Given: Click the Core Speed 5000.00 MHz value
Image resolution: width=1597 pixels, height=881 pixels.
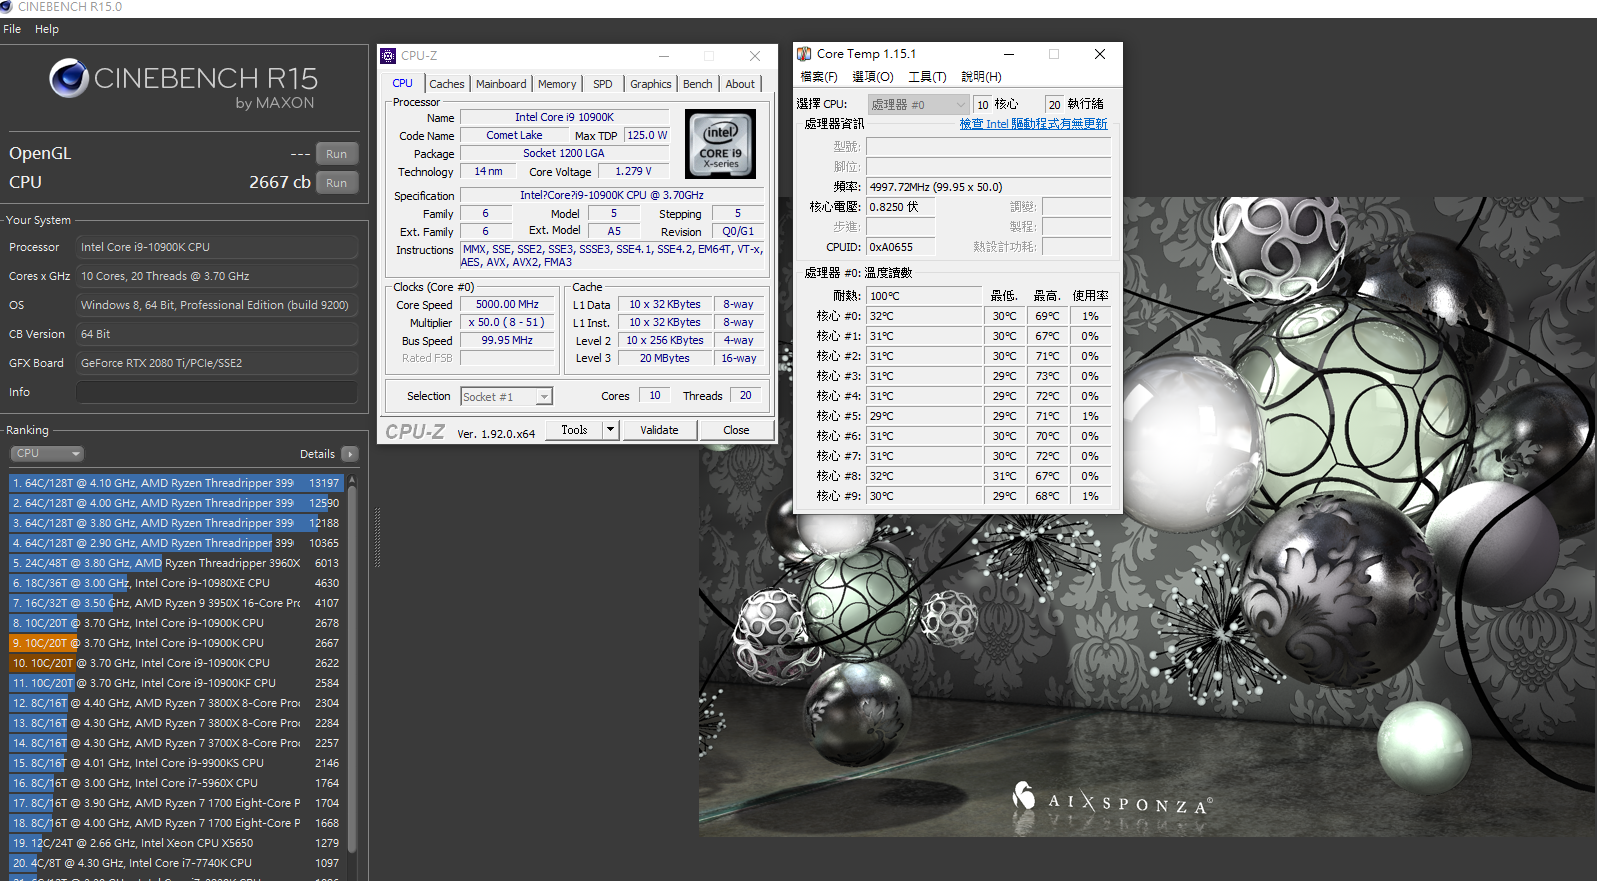Looking at the screenshot, I should (x=508, y=304).
